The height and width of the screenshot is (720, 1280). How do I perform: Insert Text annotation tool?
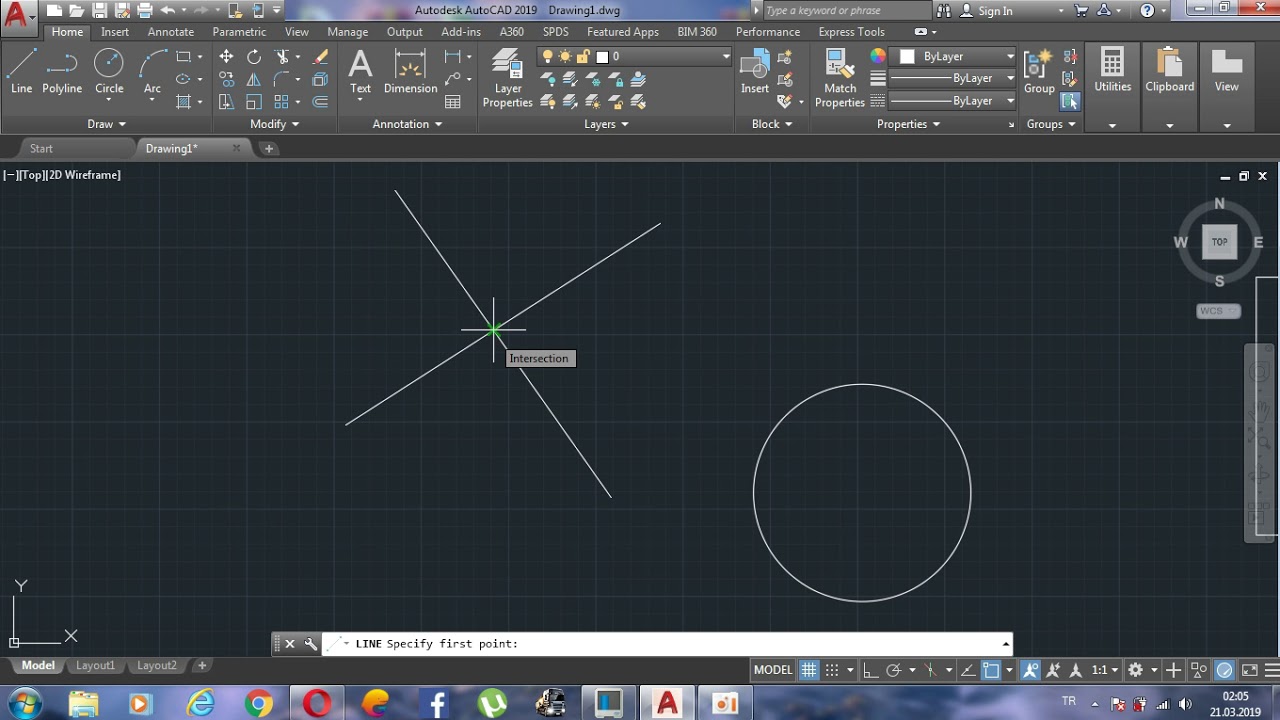pos(360,72)
